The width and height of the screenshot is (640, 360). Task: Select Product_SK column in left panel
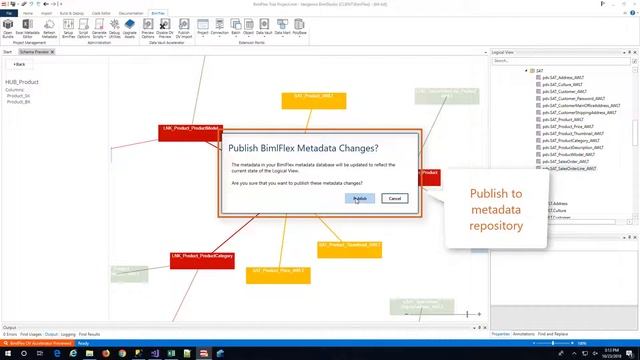(18, 96)
